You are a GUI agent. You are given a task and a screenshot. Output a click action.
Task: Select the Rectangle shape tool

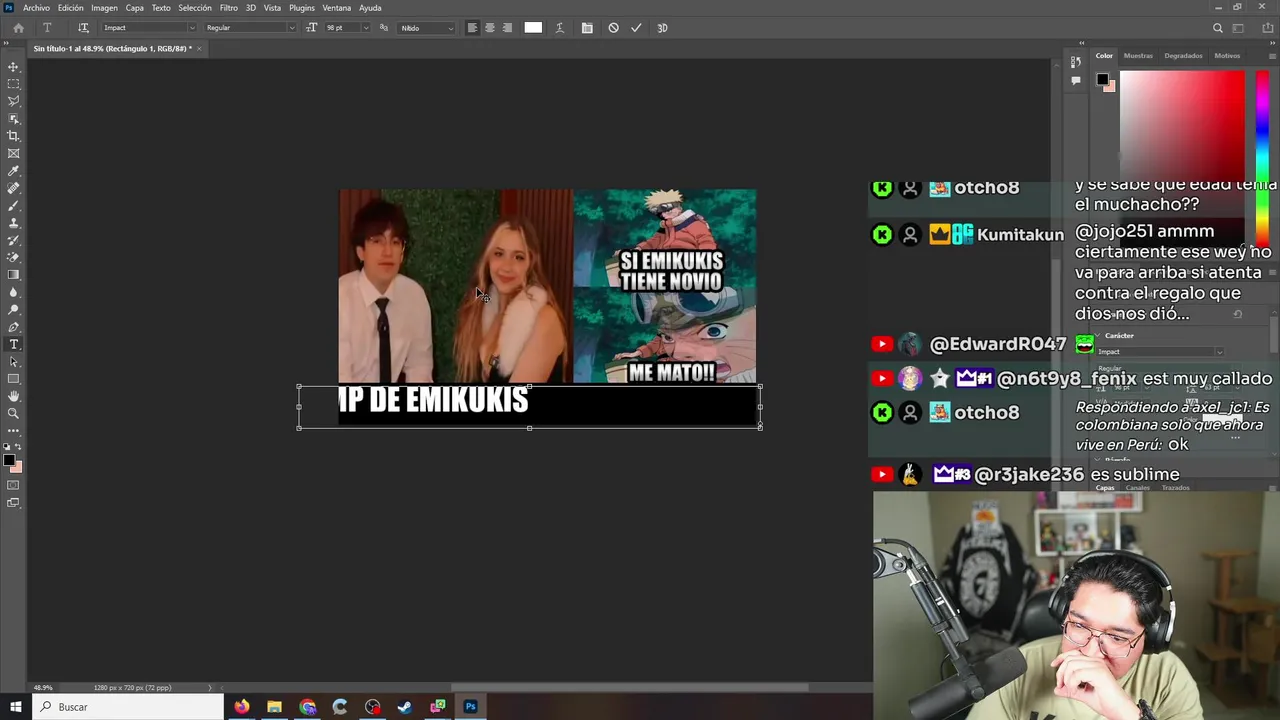[13, 379]
